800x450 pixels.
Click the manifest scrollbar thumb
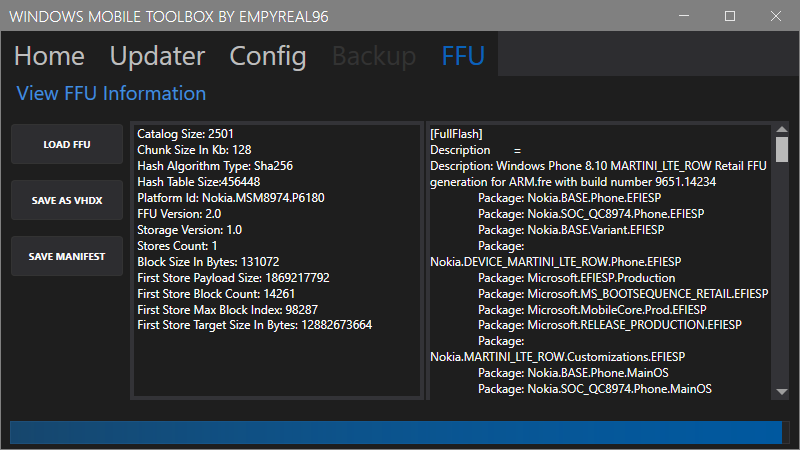[x=782, y=149]
